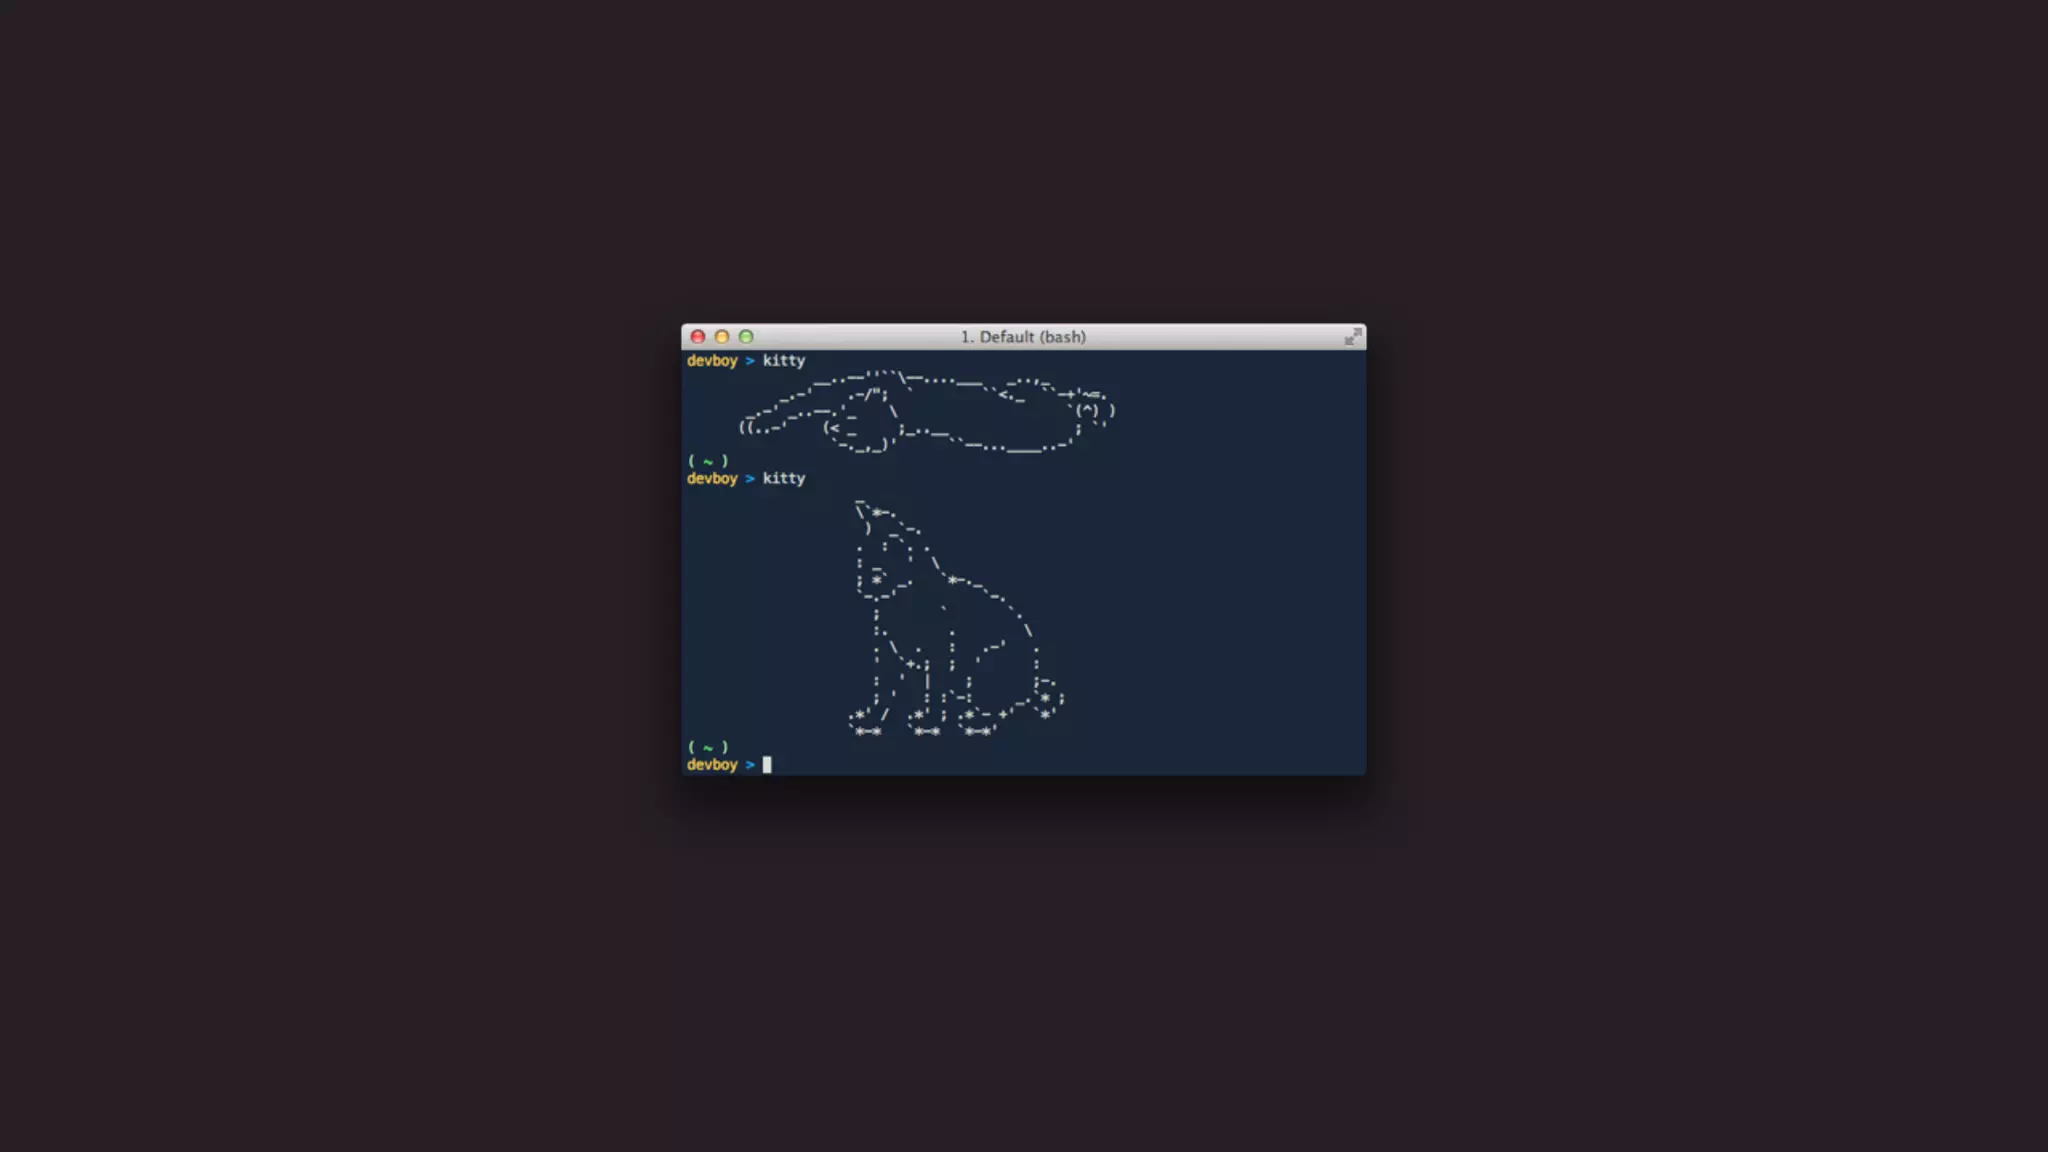Viewport: 2048px width, 1152px height.
Task: Click the '1. Default (bash)' window title
Action: tap(1022, 337)
